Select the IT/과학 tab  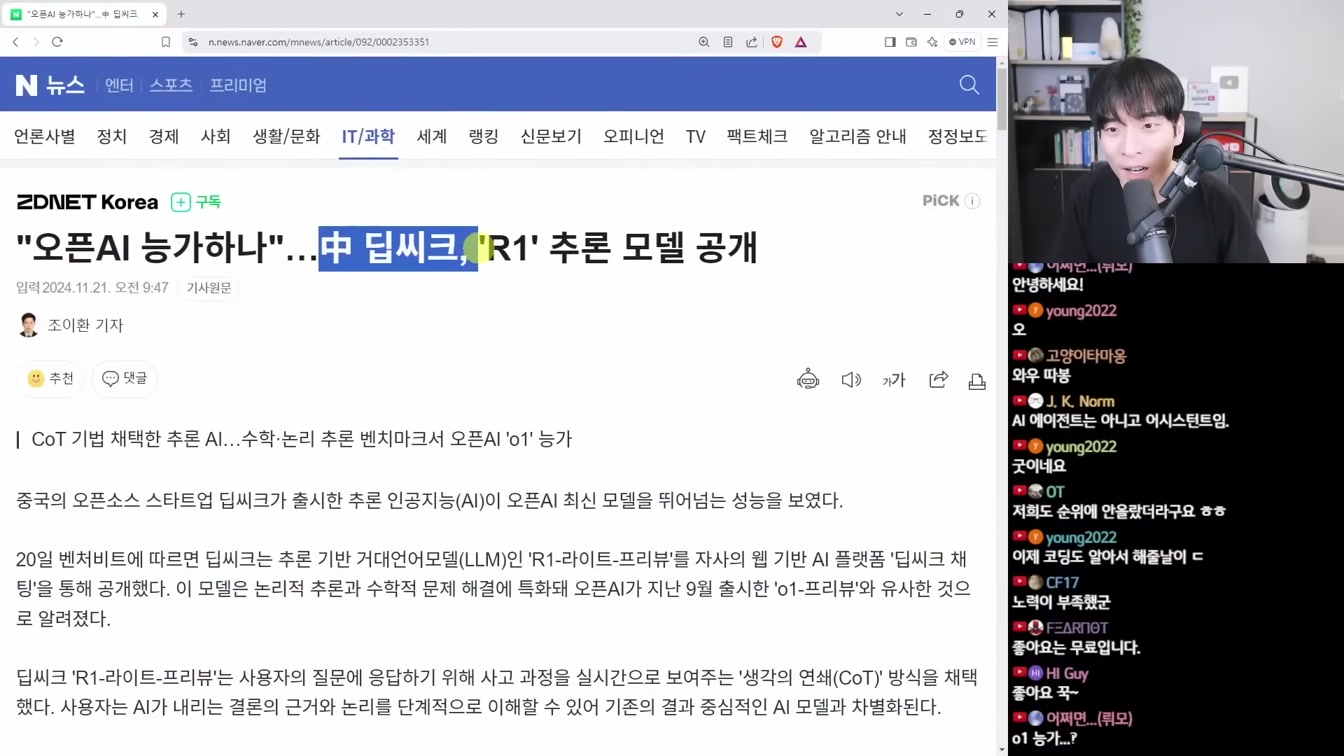point(368,136)
